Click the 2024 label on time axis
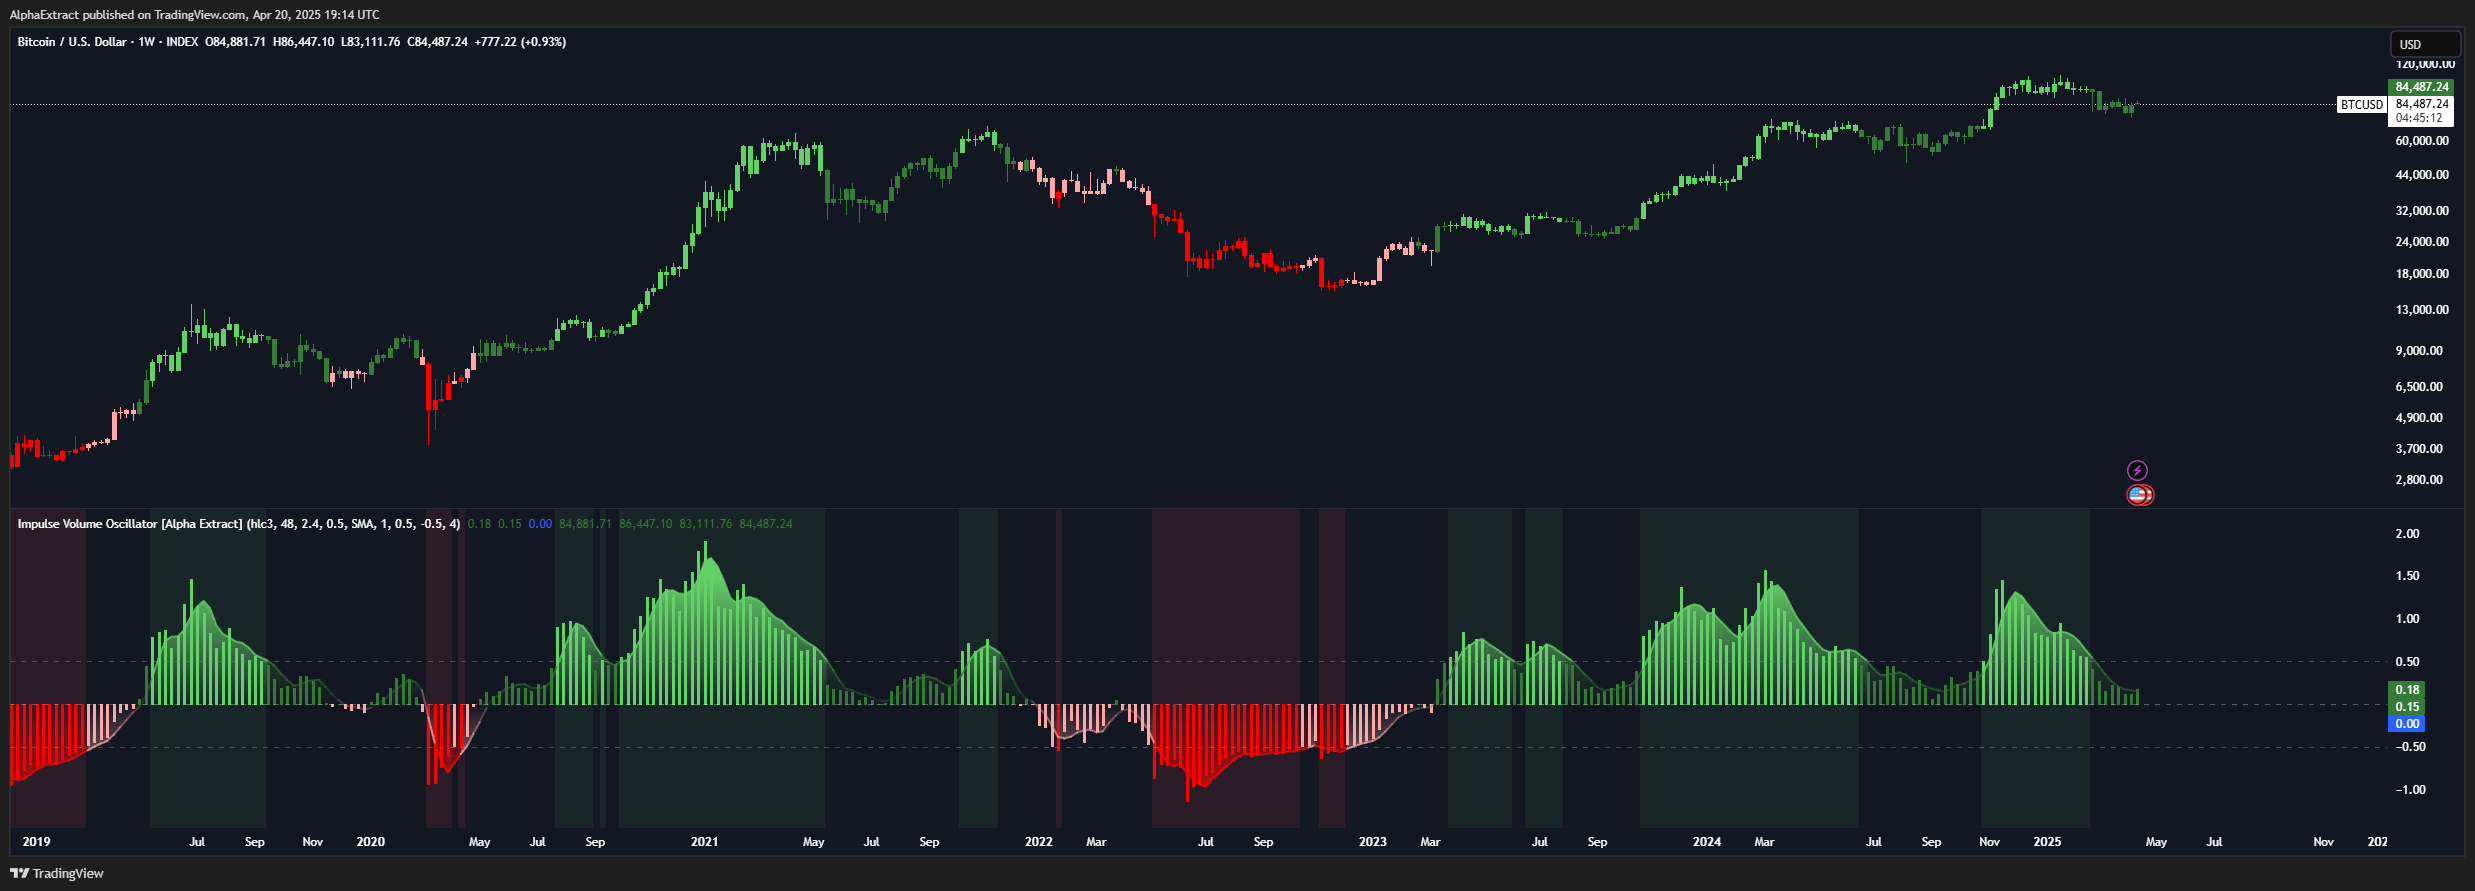The height and width of the screenshot is (891, 2475). tap(1706, 842)
